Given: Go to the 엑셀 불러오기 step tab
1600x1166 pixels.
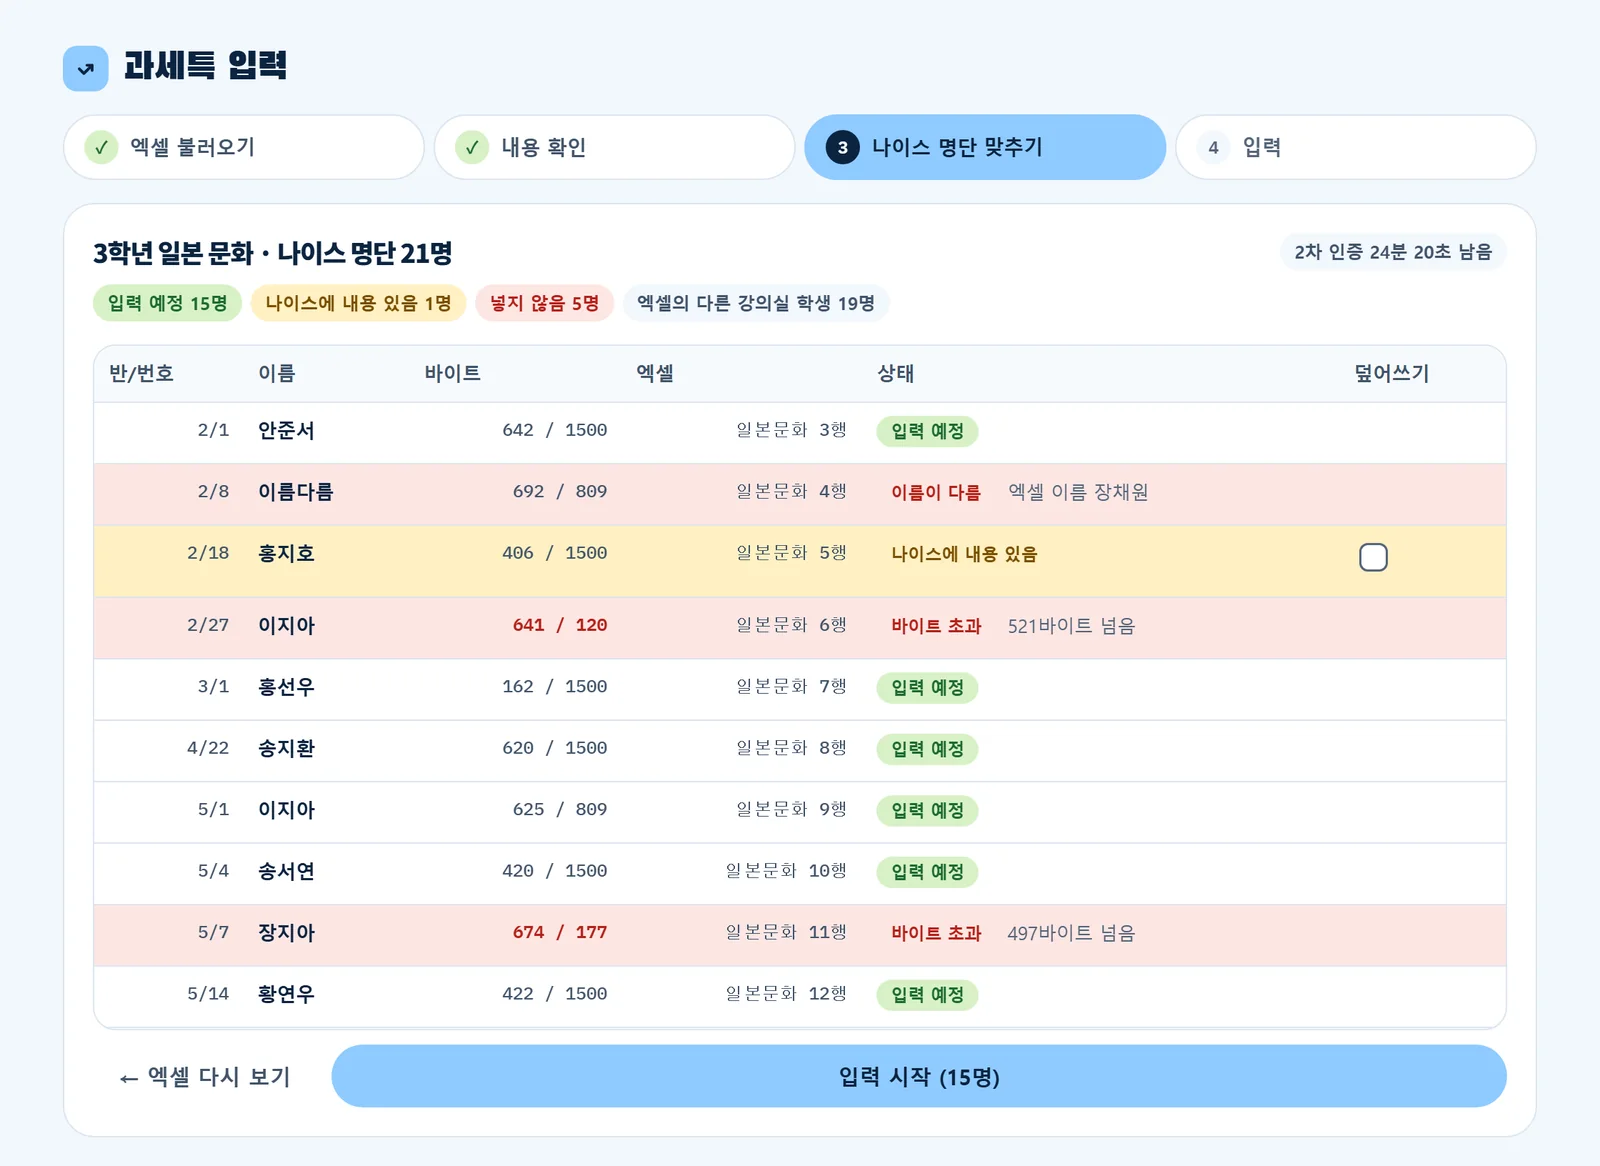Looking at the screenshot, I should [244, 147].
